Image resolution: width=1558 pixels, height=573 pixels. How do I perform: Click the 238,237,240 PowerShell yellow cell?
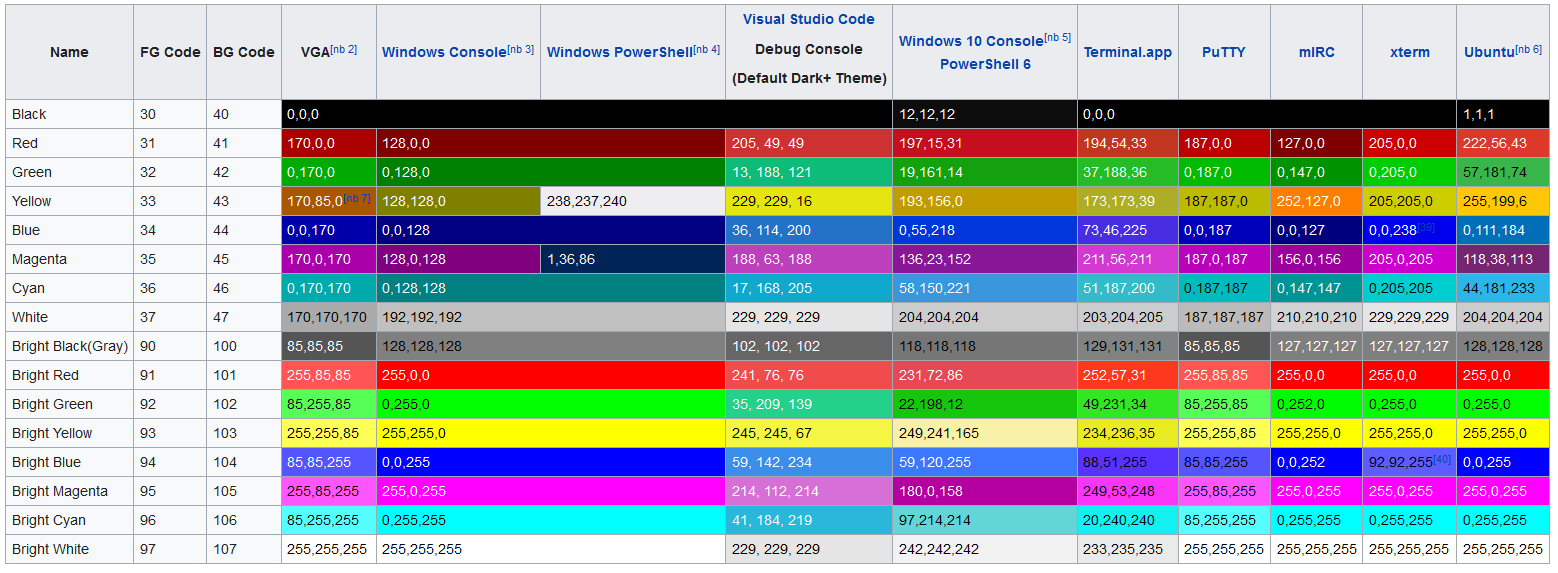(633, 201)
